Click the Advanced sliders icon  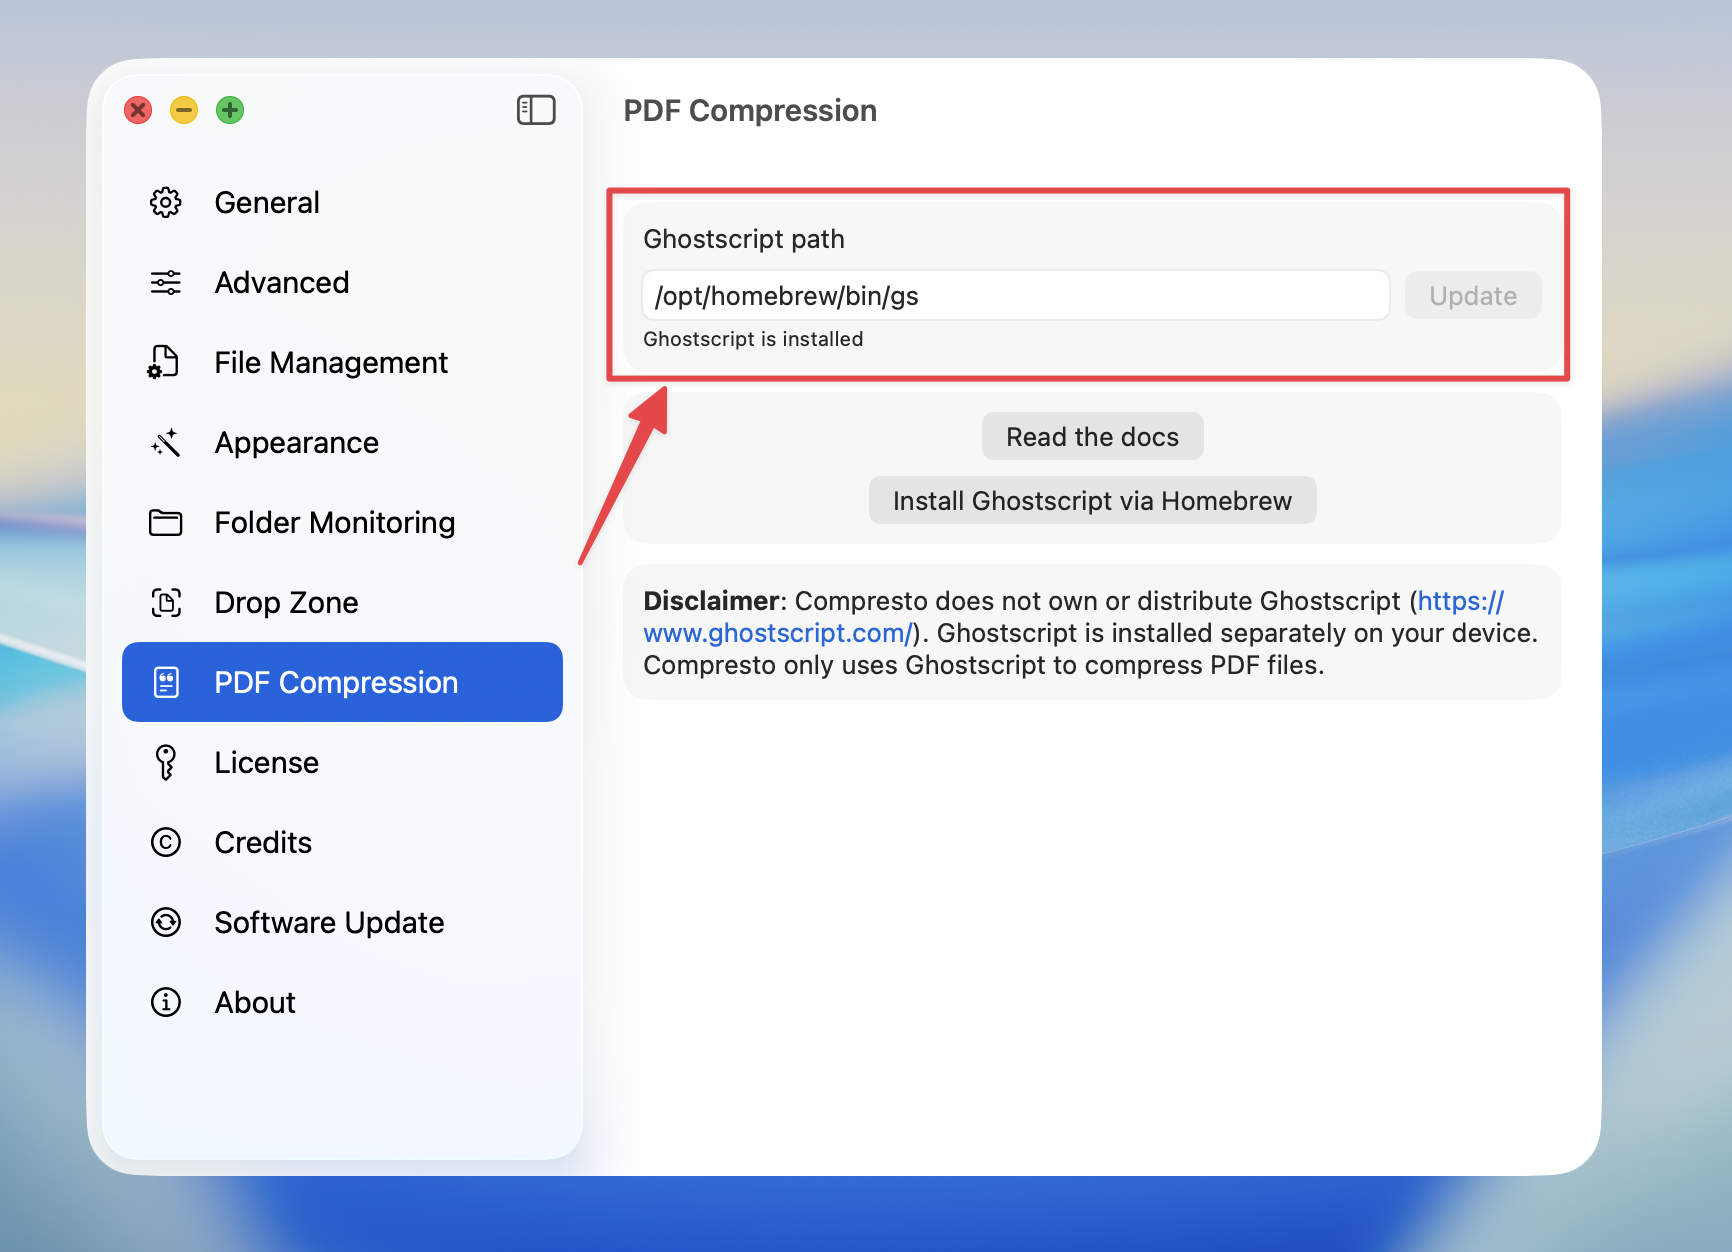[166, 283]
